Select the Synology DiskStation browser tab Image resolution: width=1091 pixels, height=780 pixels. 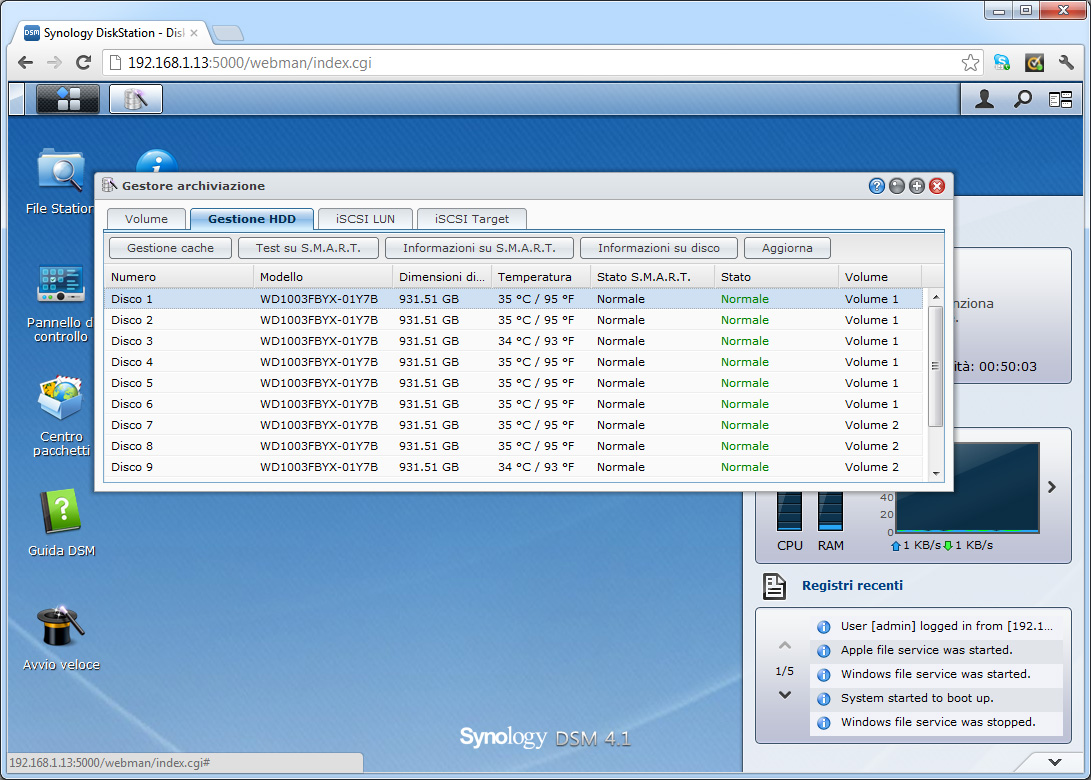pyautogui.click(x=111, y=33)
